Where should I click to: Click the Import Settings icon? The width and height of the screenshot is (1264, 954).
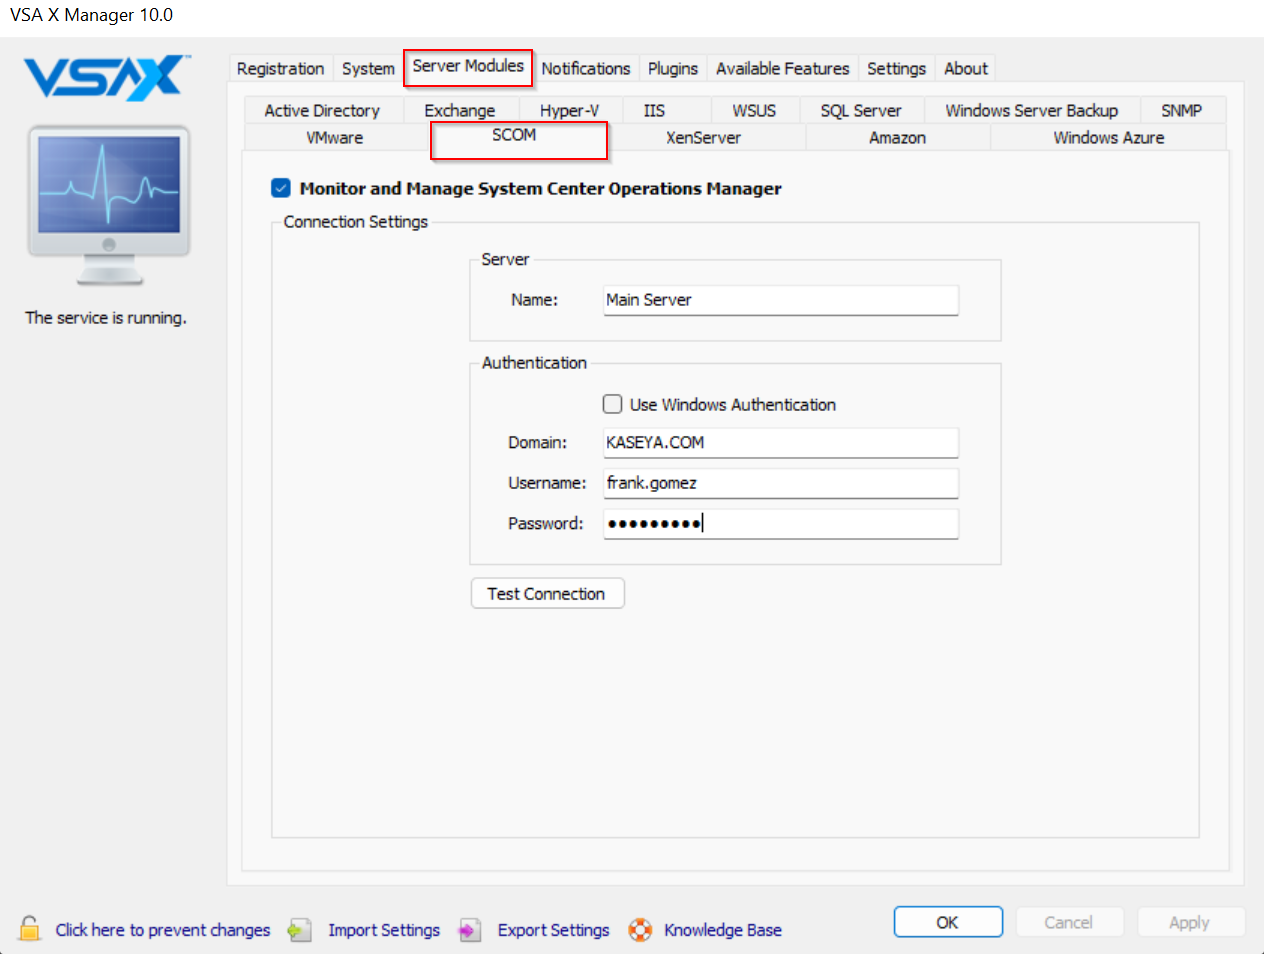299,930
